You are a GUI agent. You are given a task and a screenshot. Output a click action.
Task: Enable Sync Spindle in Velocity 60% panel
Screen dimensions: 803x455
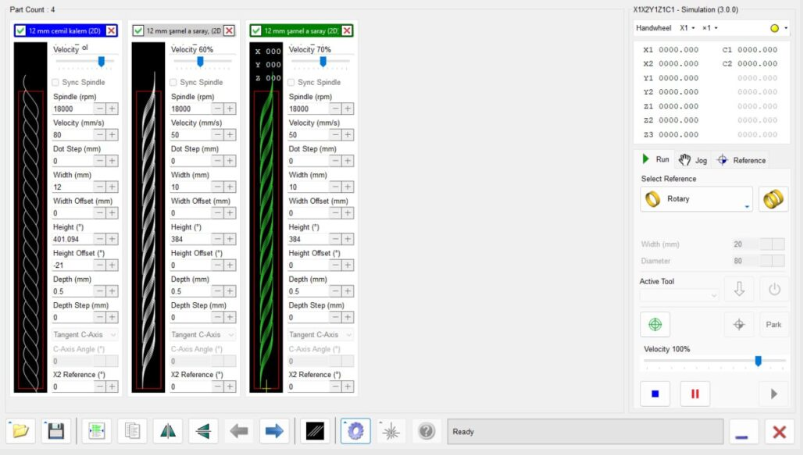tap(173, 82)
